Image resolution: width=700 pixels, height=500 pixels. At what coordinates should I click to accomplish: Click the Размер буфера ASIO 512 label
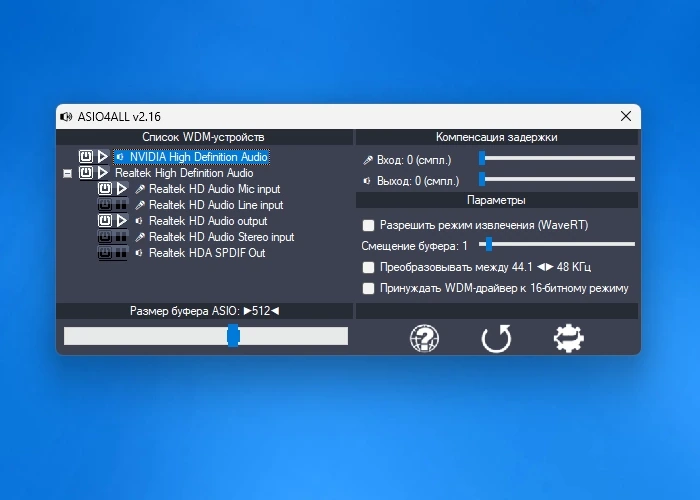click(204, 311)
